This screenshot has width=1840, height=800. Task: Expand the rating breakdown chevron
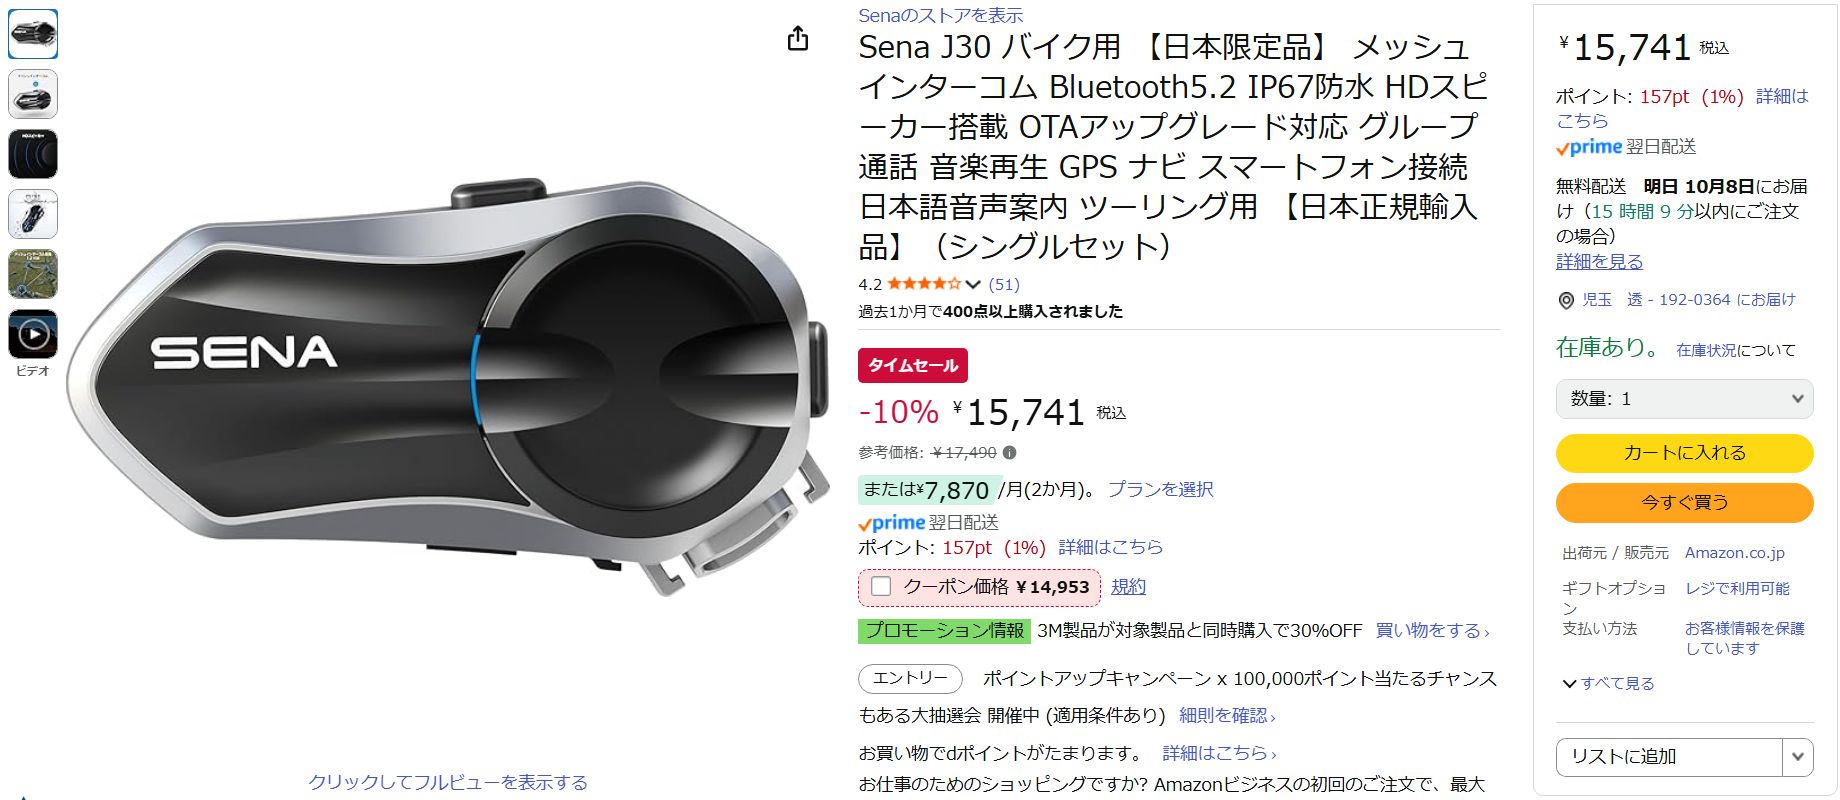point(973,284)
